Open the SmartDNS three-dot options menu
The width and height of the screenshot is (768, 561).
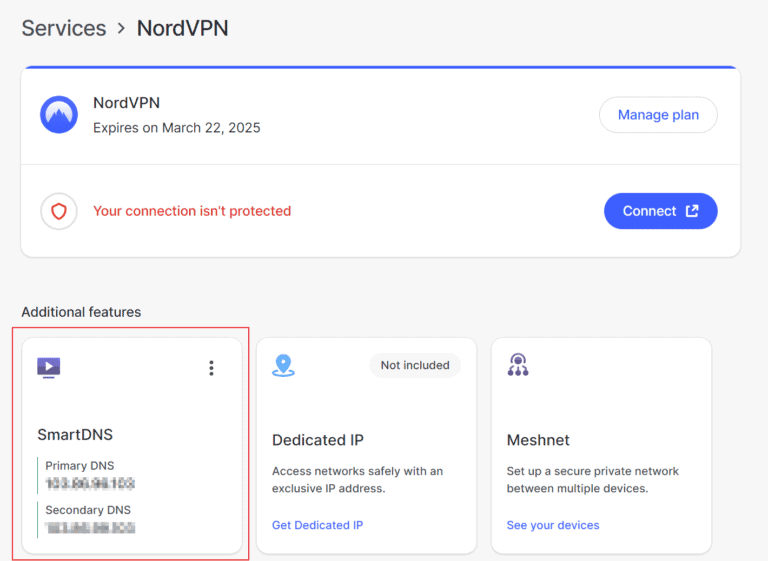pos(211,368)
